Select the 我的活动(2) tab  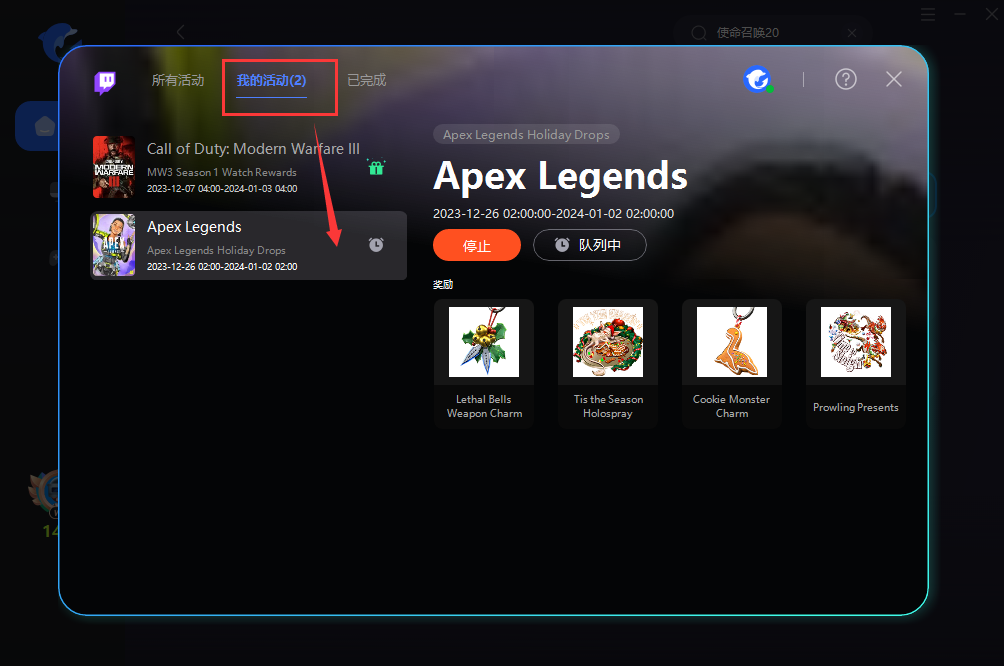271,80
